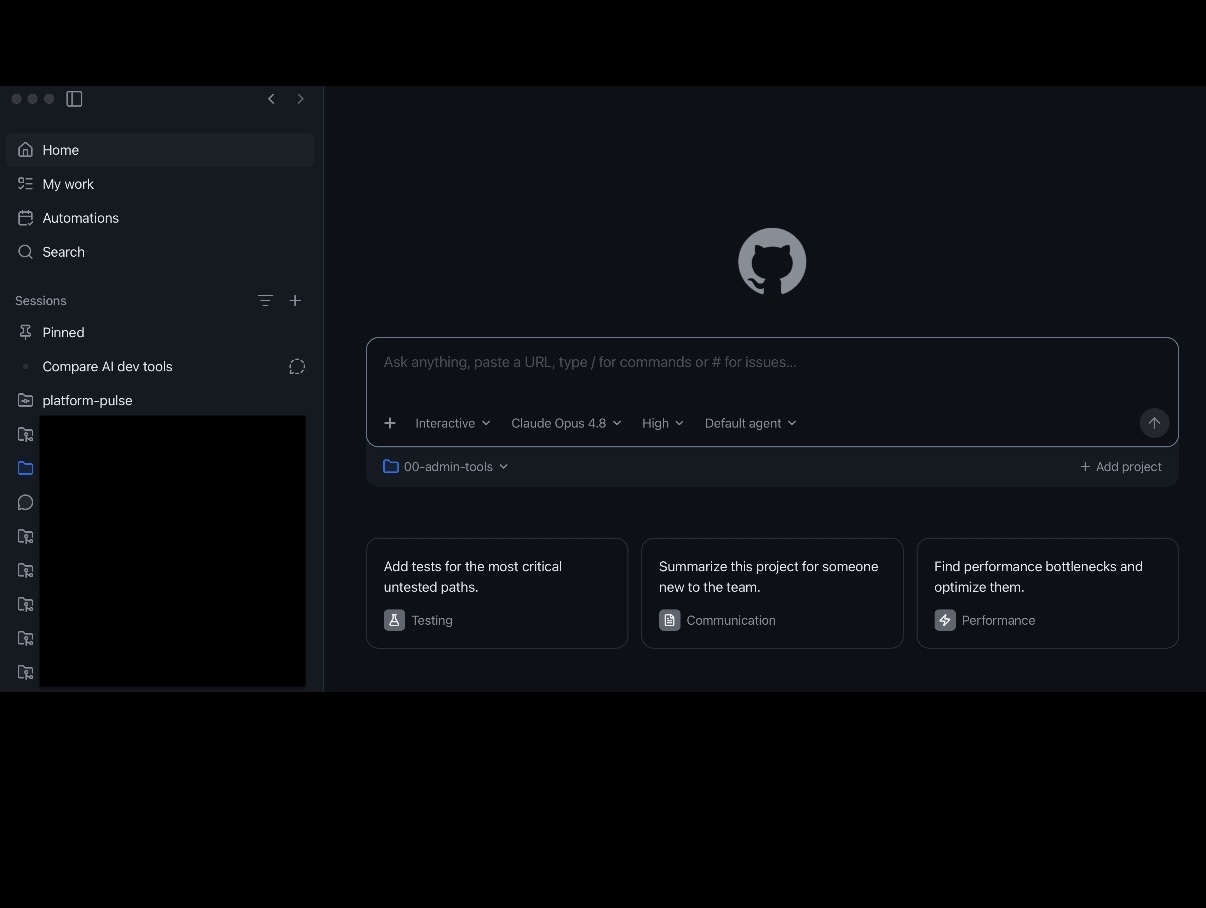Click the Add project button

(1120, 466)
